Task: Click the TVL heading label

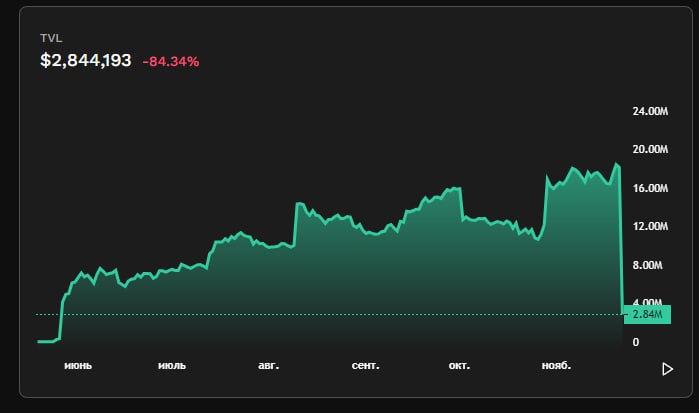Action: (50, 38)
